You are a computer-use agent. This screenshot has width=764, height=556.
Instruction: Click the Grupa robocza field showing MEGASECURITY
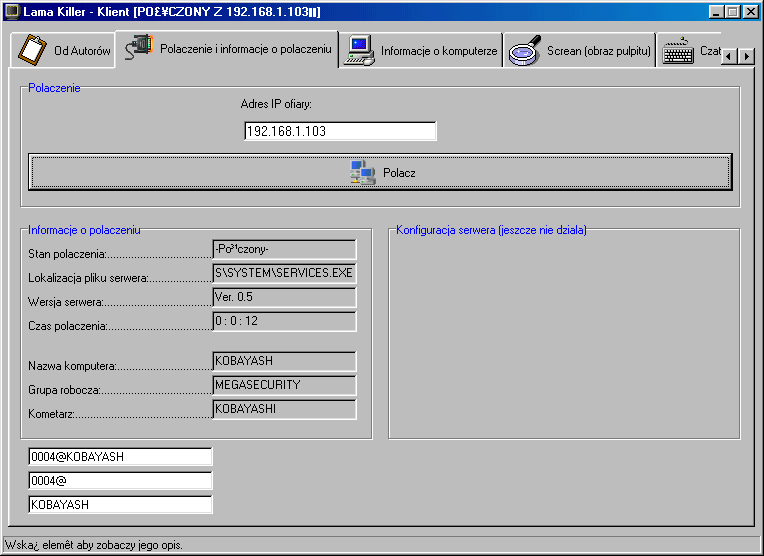tap(284, 385)
